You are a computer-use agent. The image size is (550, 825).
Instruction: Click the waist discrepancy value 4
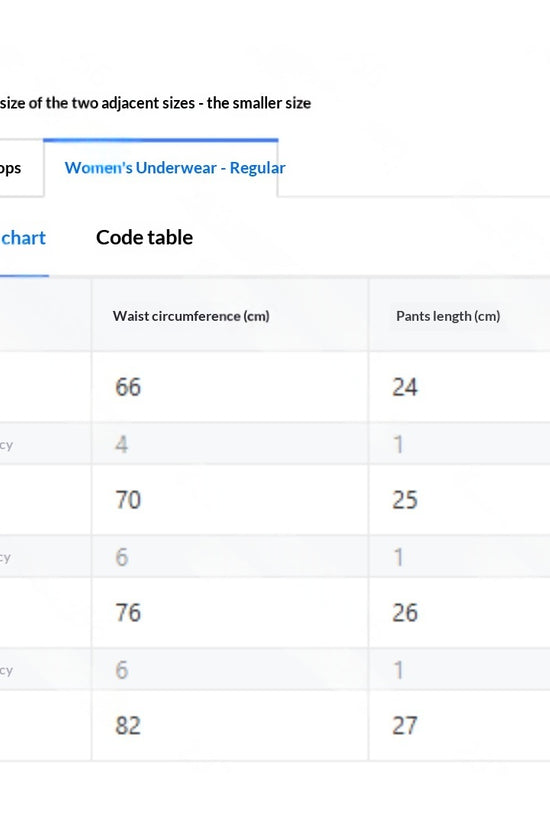point(122,444)
